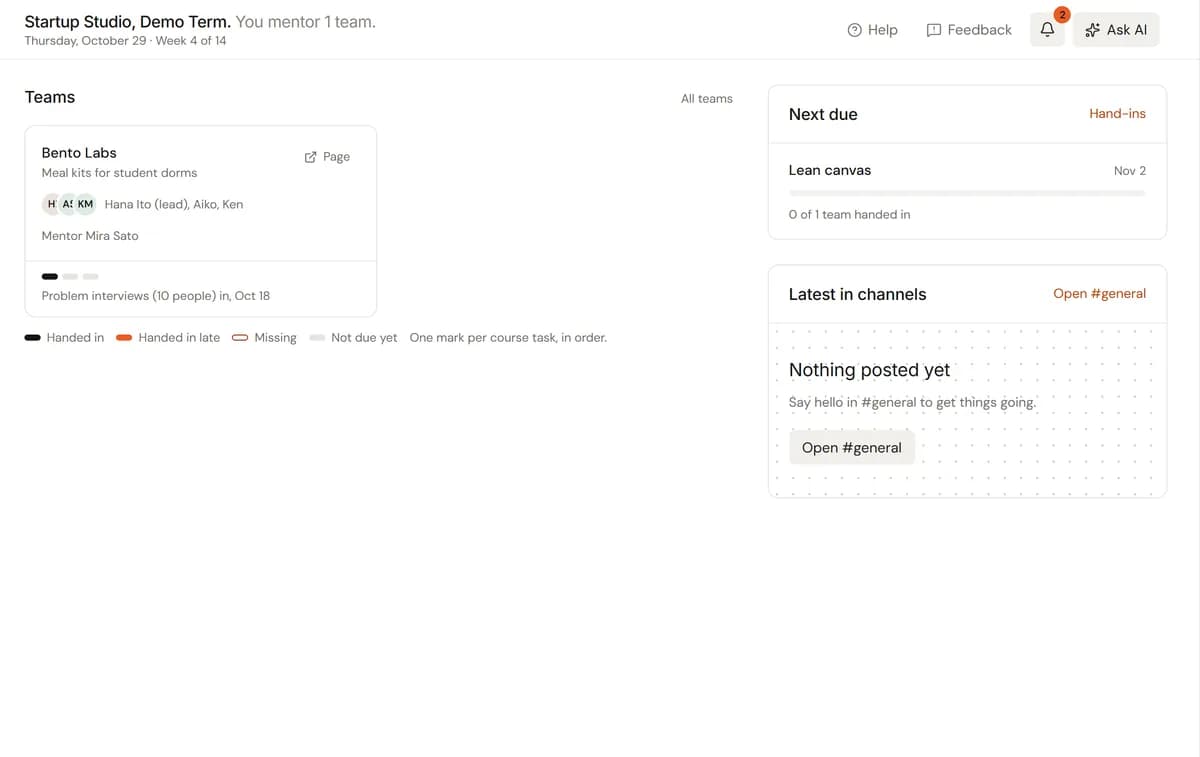
Task: Open the notifications bell
Action: pos(1047,30)
